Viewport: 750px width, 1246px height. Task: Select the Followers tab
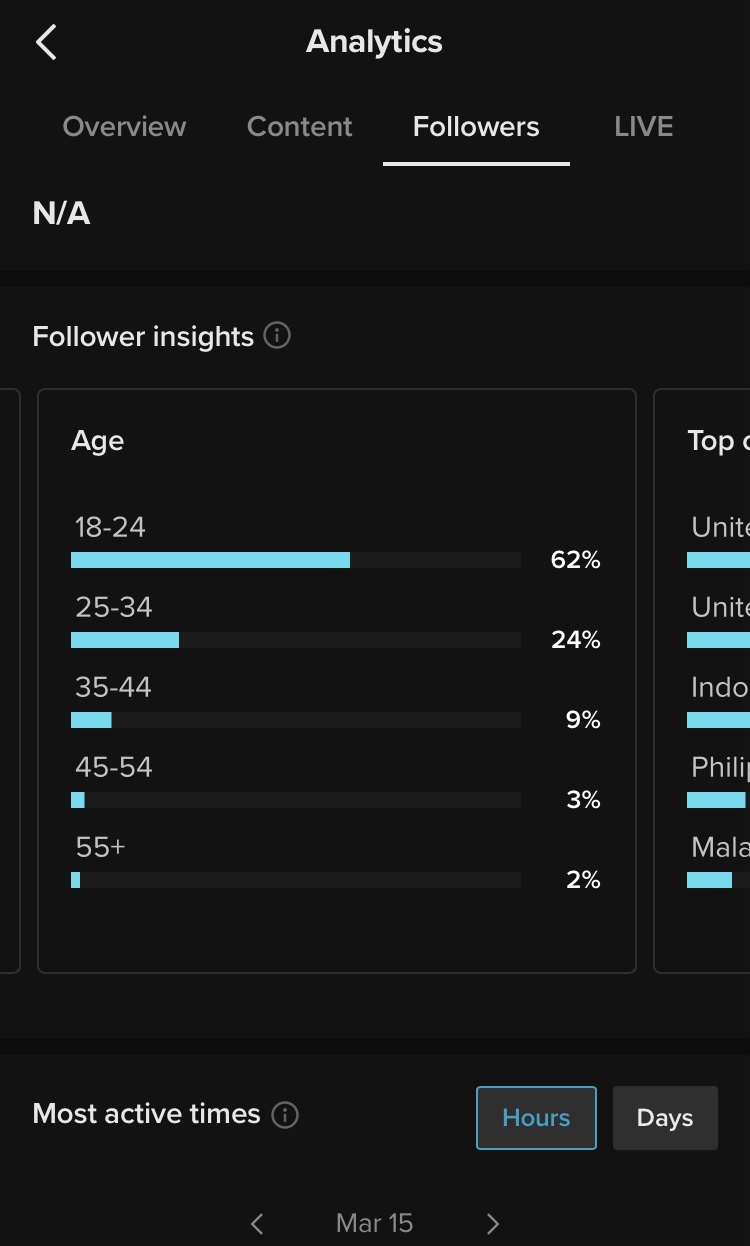[476, 127]
